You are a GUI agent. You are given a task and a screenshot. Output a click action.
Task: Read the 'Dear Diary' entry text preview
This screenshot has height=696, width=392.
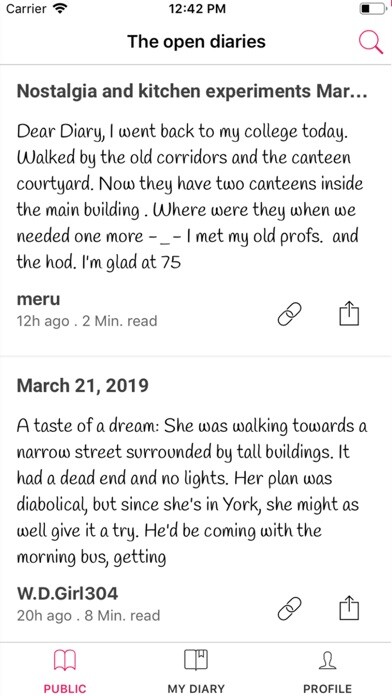[x=190, y=197]
